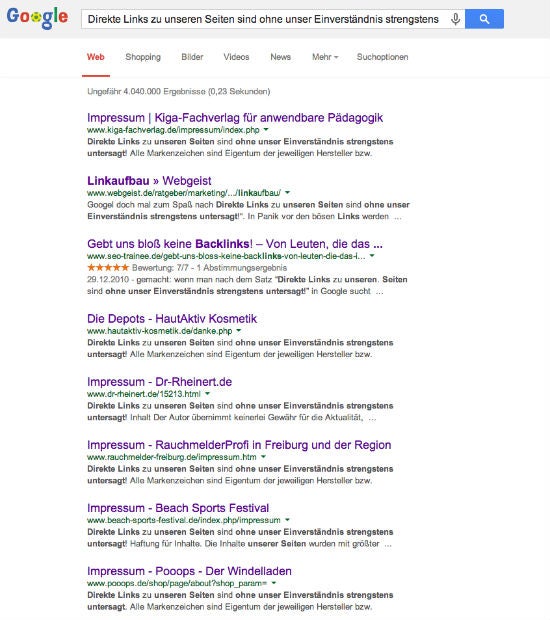Image resolution: width=550 pixels, height=620 pixels.
Task: Open Impressum - RauchmelderProfi Freiburg result
Action: (239, 445)
